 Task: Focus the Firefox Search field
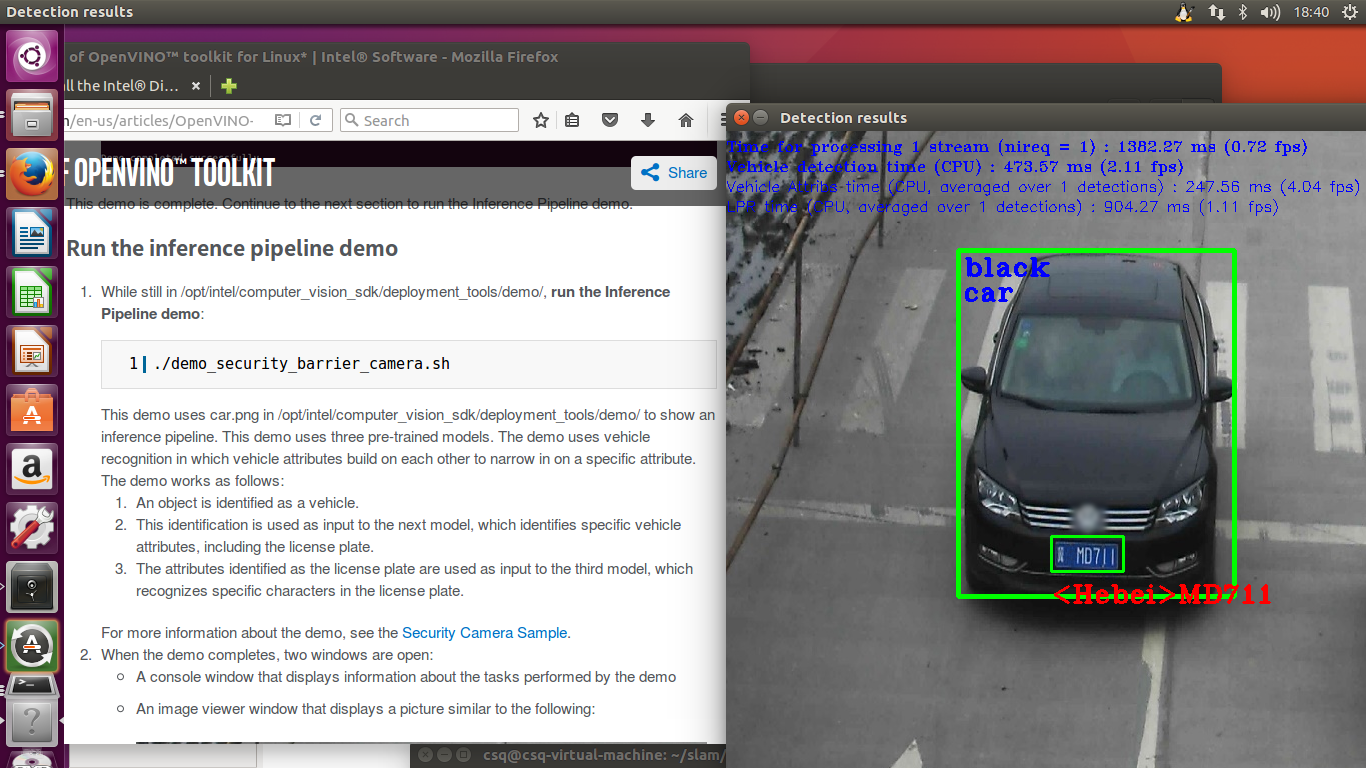coord(429,120)
